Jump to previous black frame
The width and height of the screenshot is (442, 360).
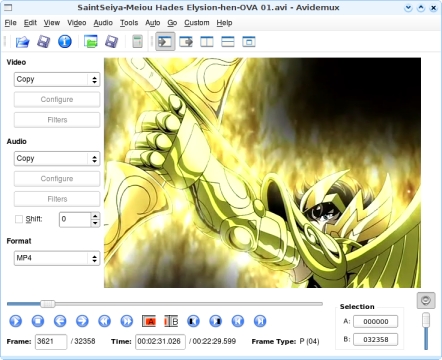tap(193, 321)
